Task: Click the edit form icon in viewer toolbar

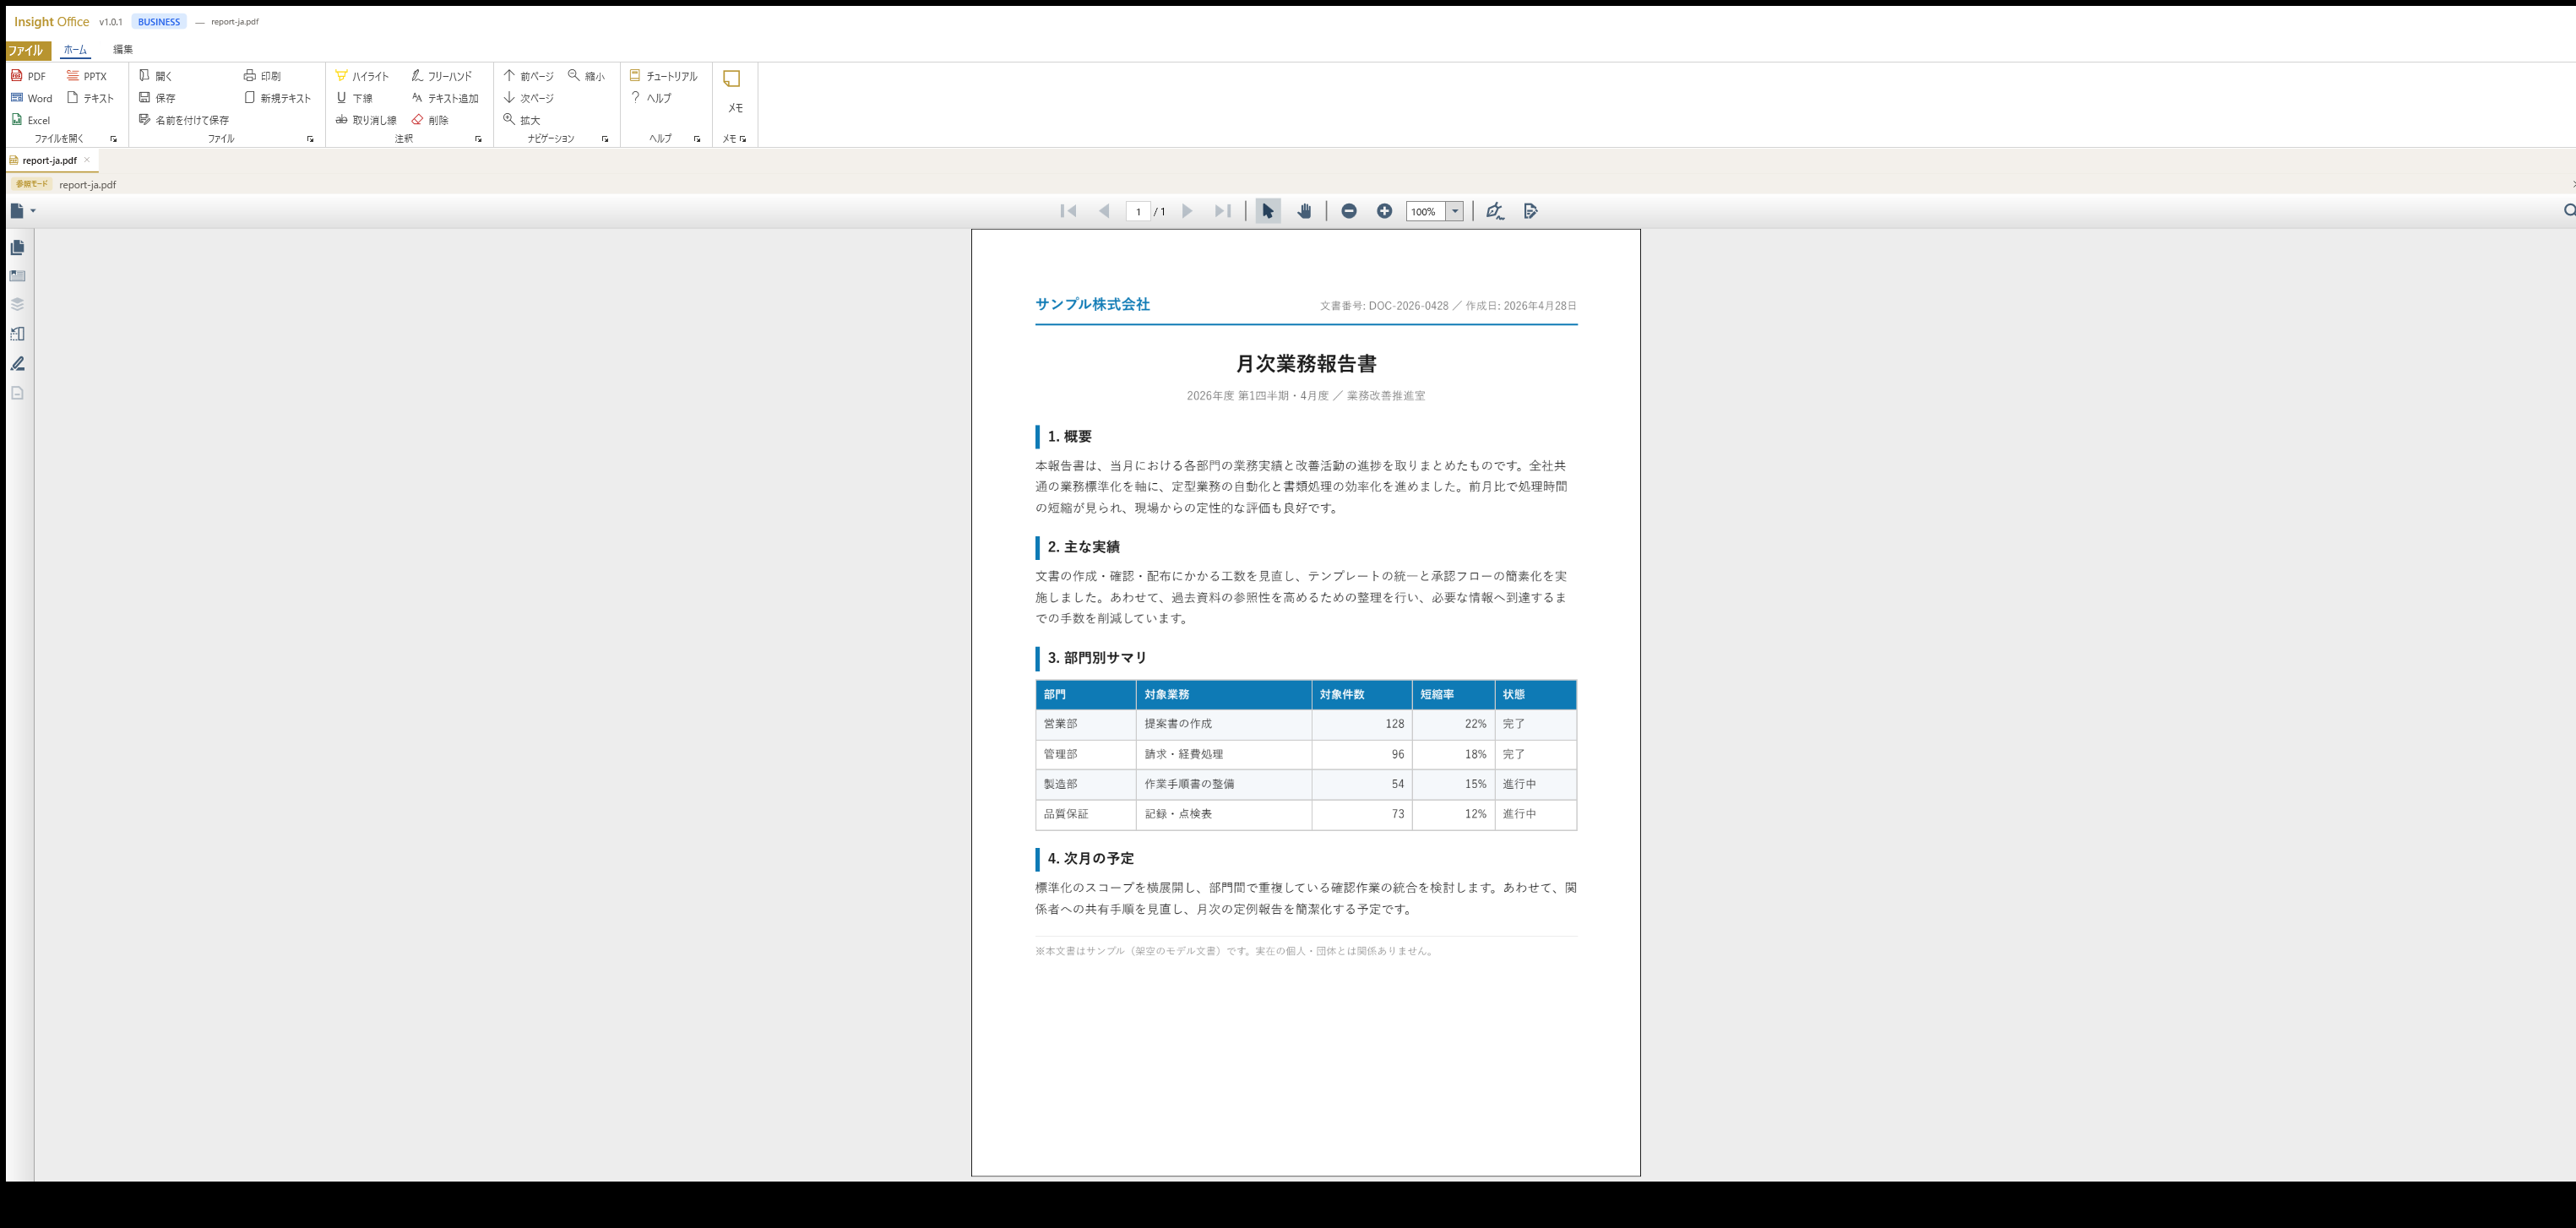Action: click(x=1530, y=211)
